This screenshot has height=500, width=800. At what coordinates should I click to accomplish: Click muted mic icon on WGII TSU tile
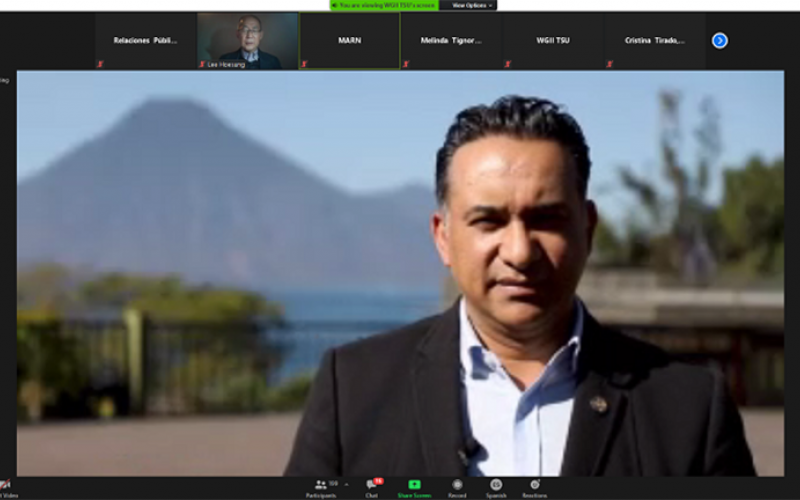coord(508,64)
